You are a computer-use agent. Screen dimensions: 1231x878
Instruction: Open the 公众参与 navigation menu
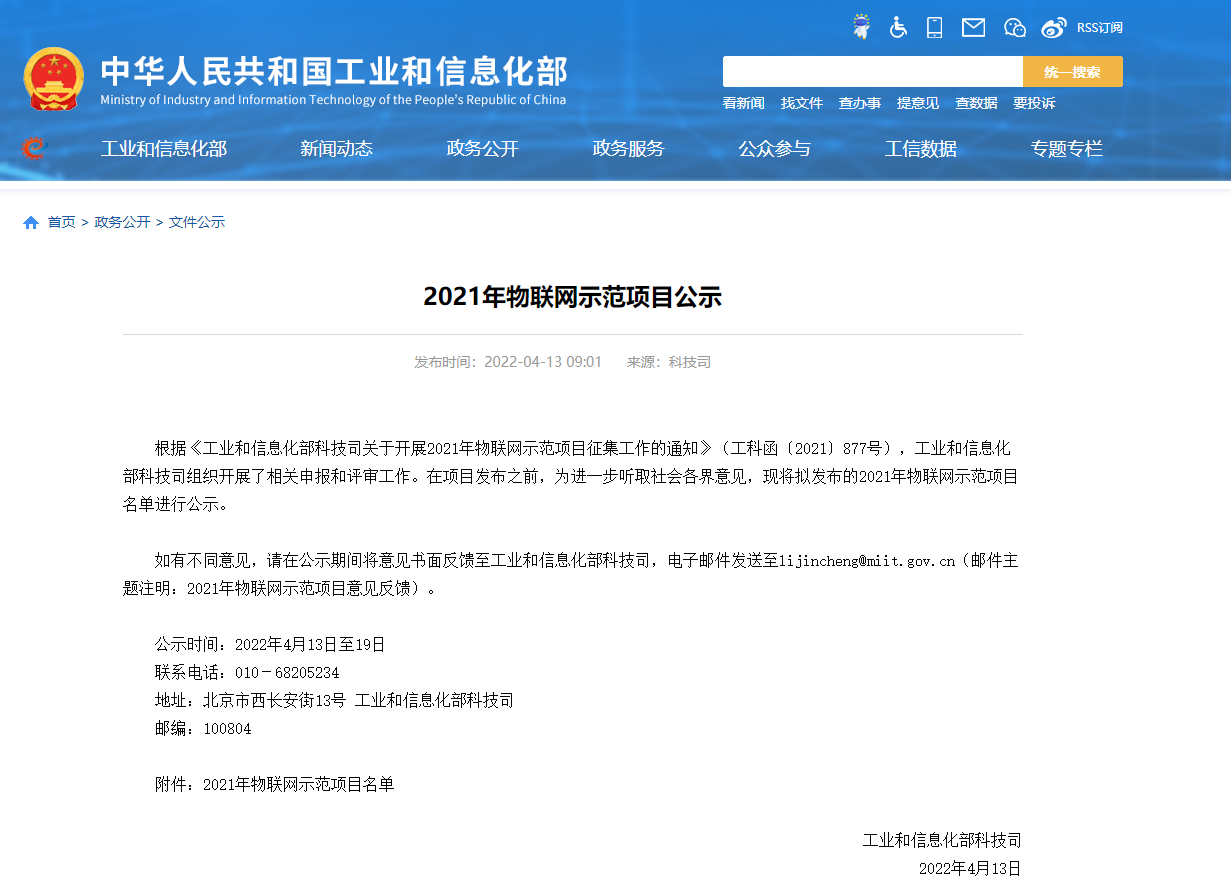(x=775, y=149)
